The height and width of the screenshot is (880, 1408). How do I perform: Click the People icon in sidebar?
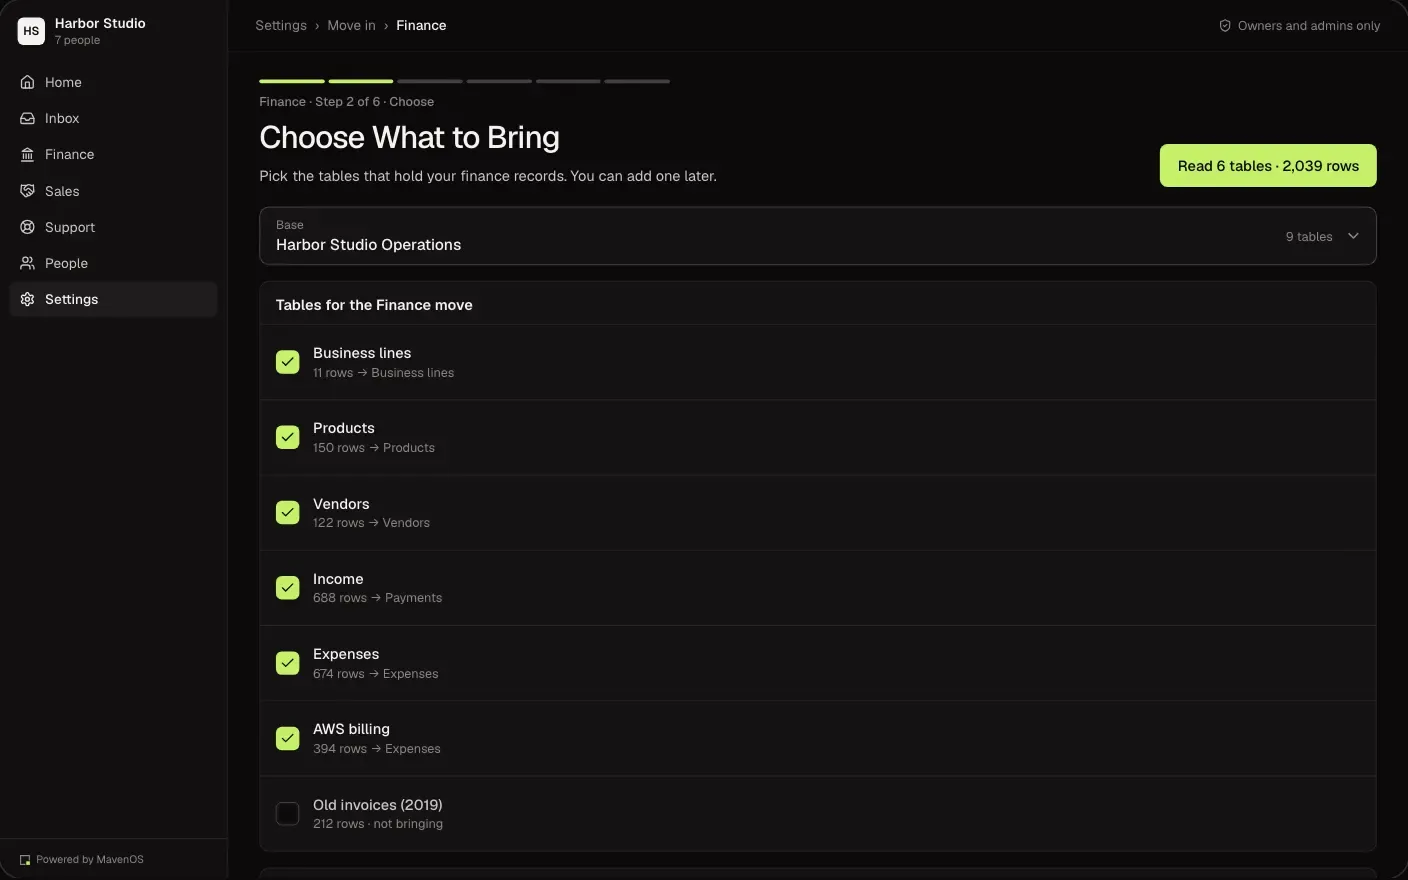(27, 263)
